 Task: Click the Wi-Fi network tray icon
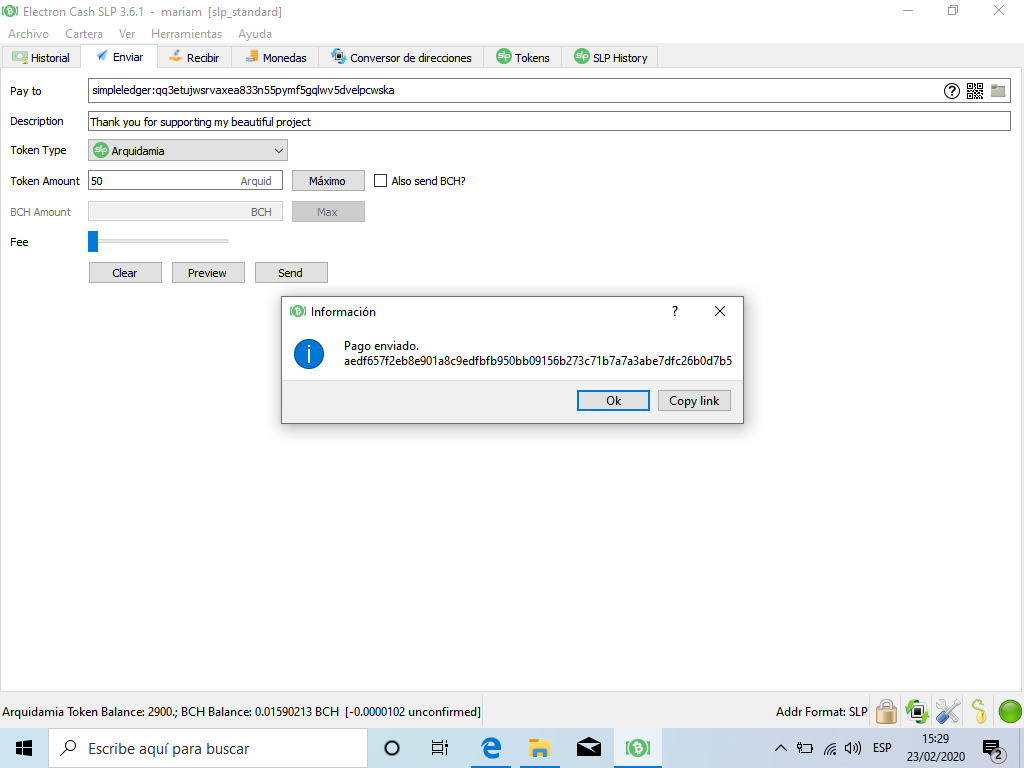click(830, 748)
